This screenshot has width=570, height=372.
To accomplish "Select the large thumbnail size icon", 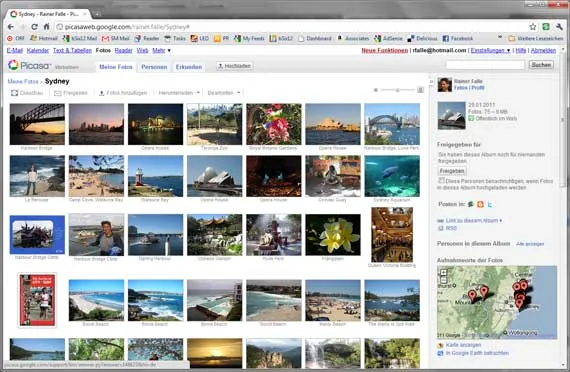I will 420,90.
